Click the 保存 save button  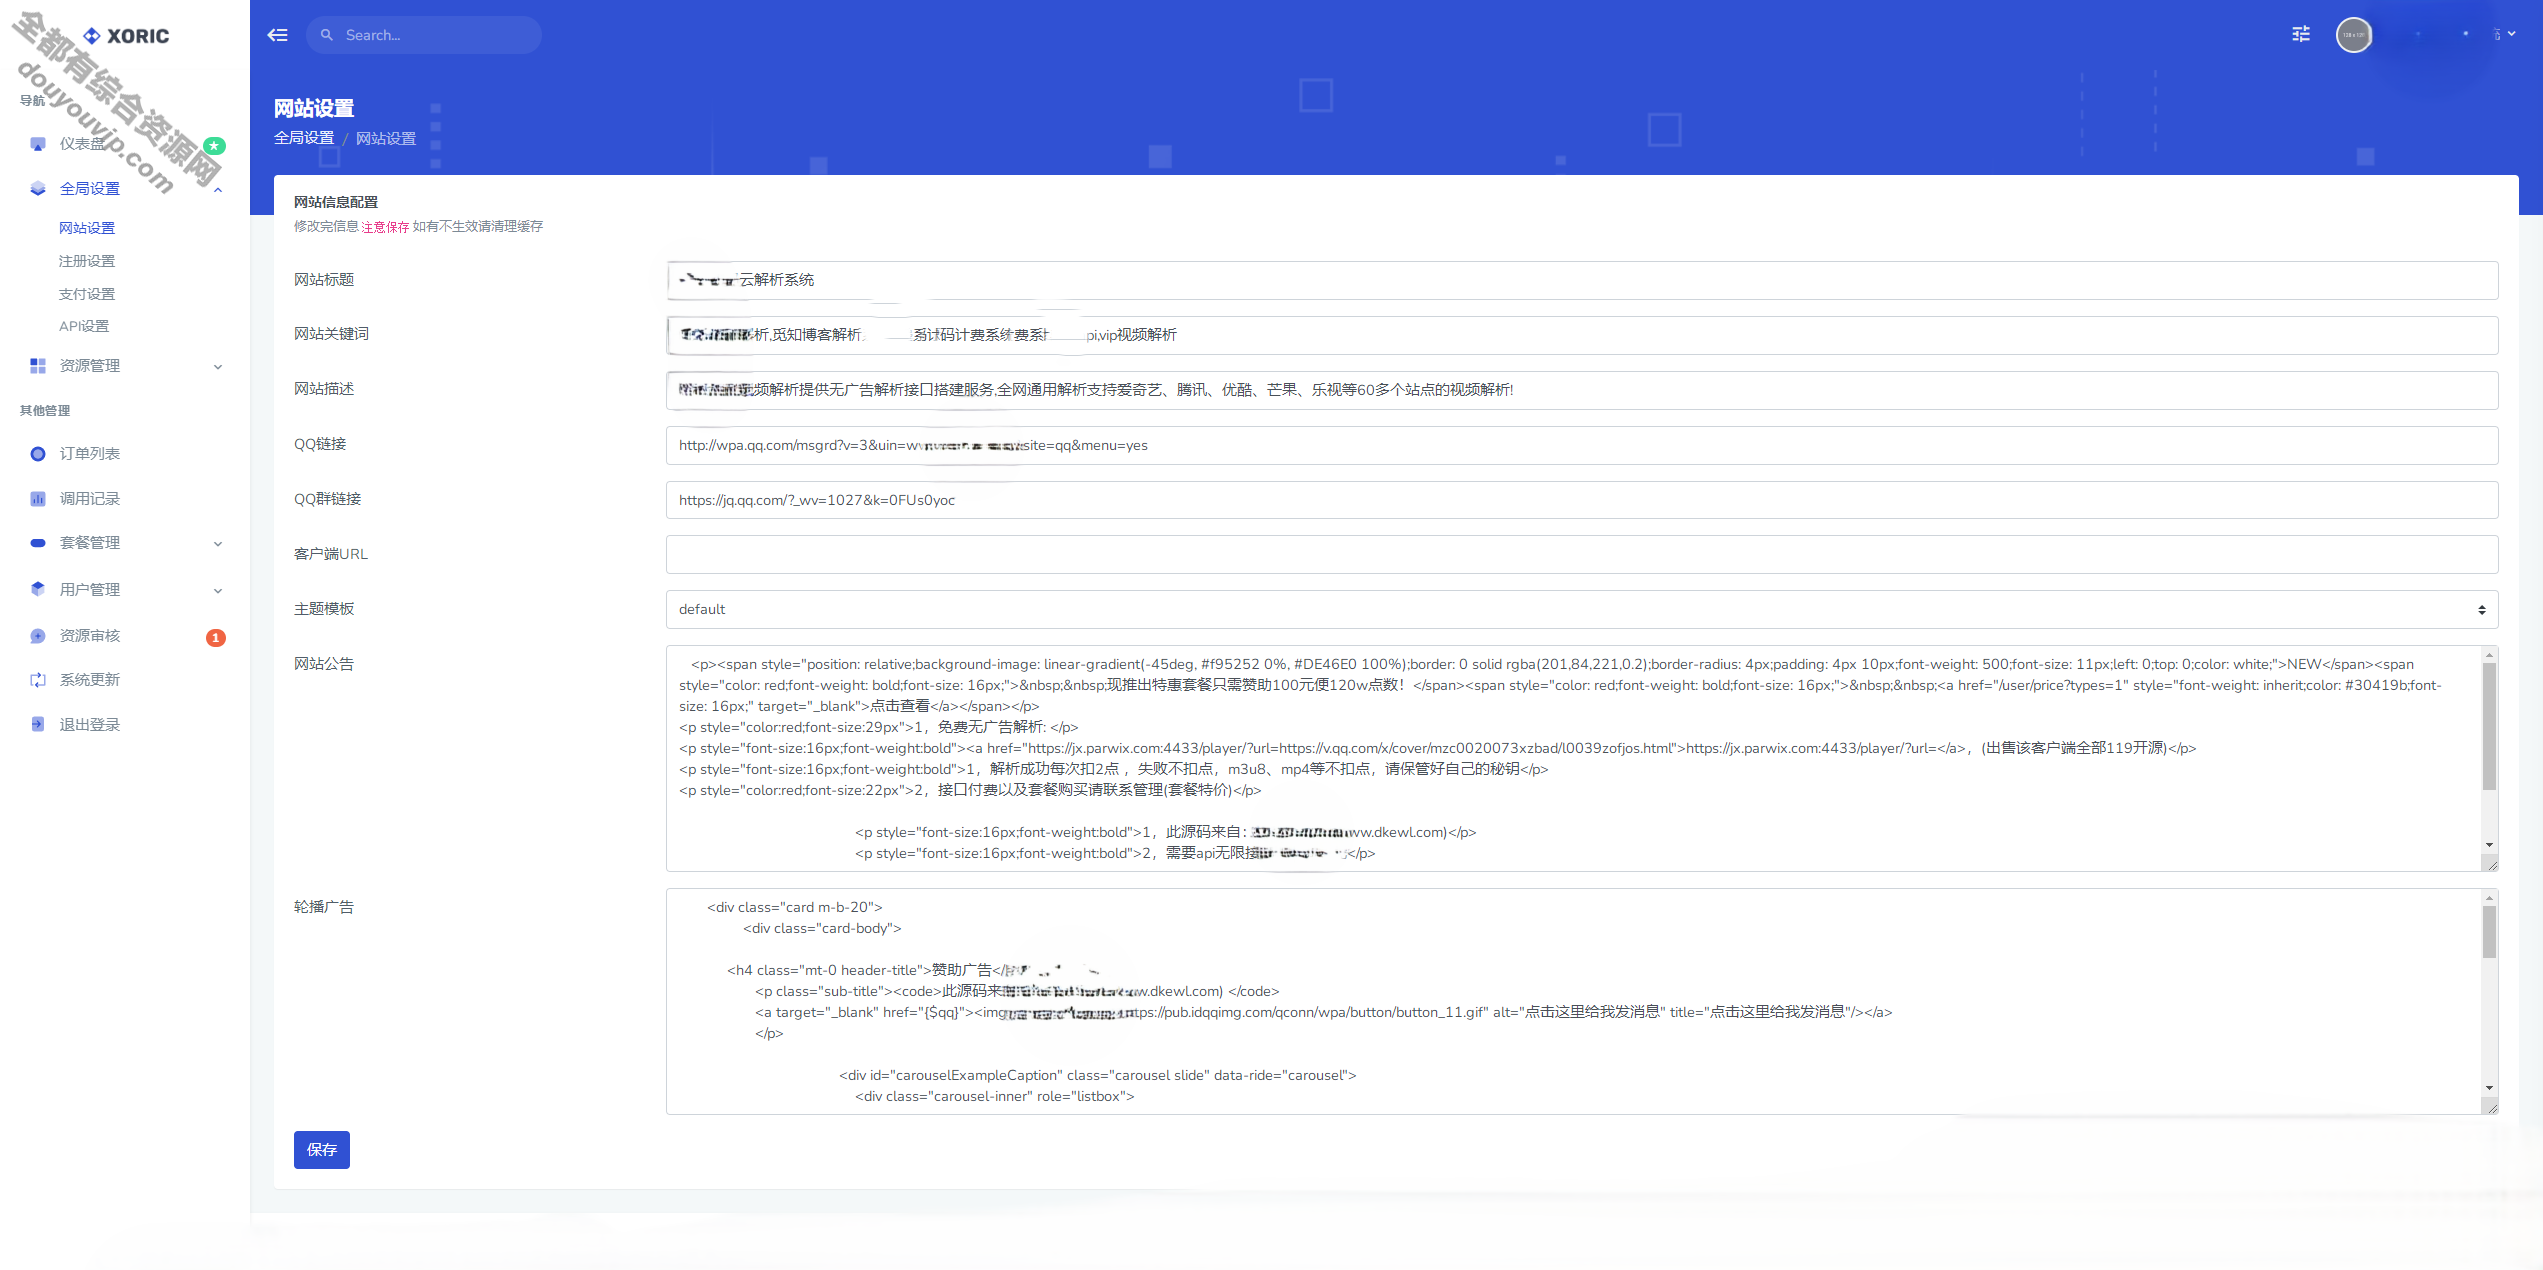321,1150
